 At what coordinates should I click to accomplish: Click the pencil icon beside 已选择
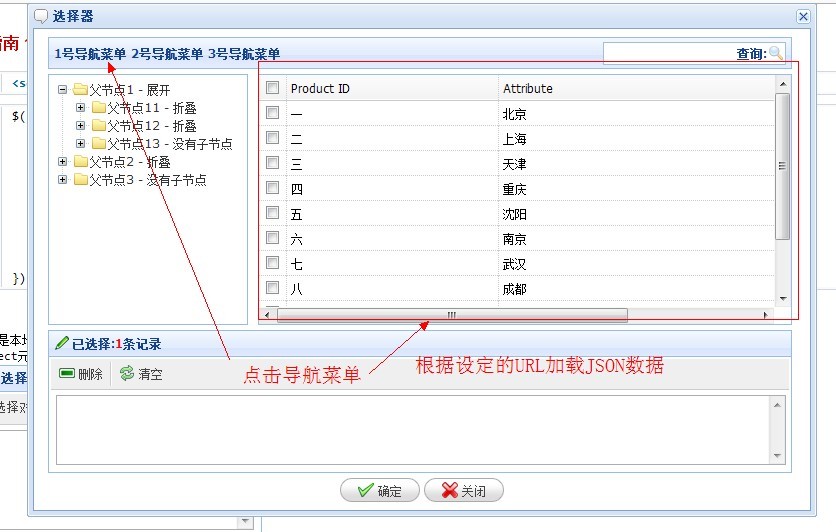[x=62, y=344]
